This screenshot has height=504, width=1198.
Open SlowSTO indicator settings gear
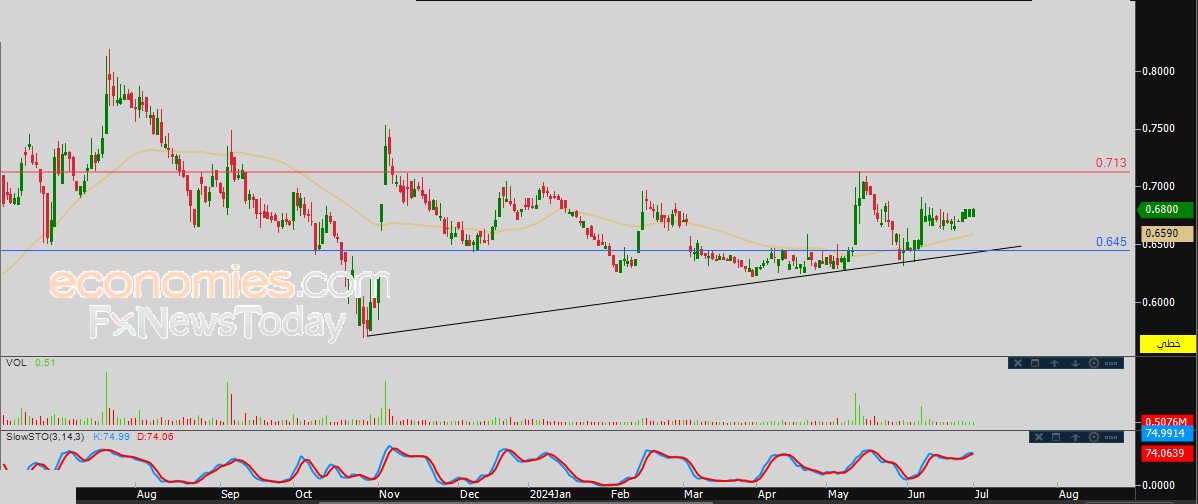click(x=1093, y=437)
